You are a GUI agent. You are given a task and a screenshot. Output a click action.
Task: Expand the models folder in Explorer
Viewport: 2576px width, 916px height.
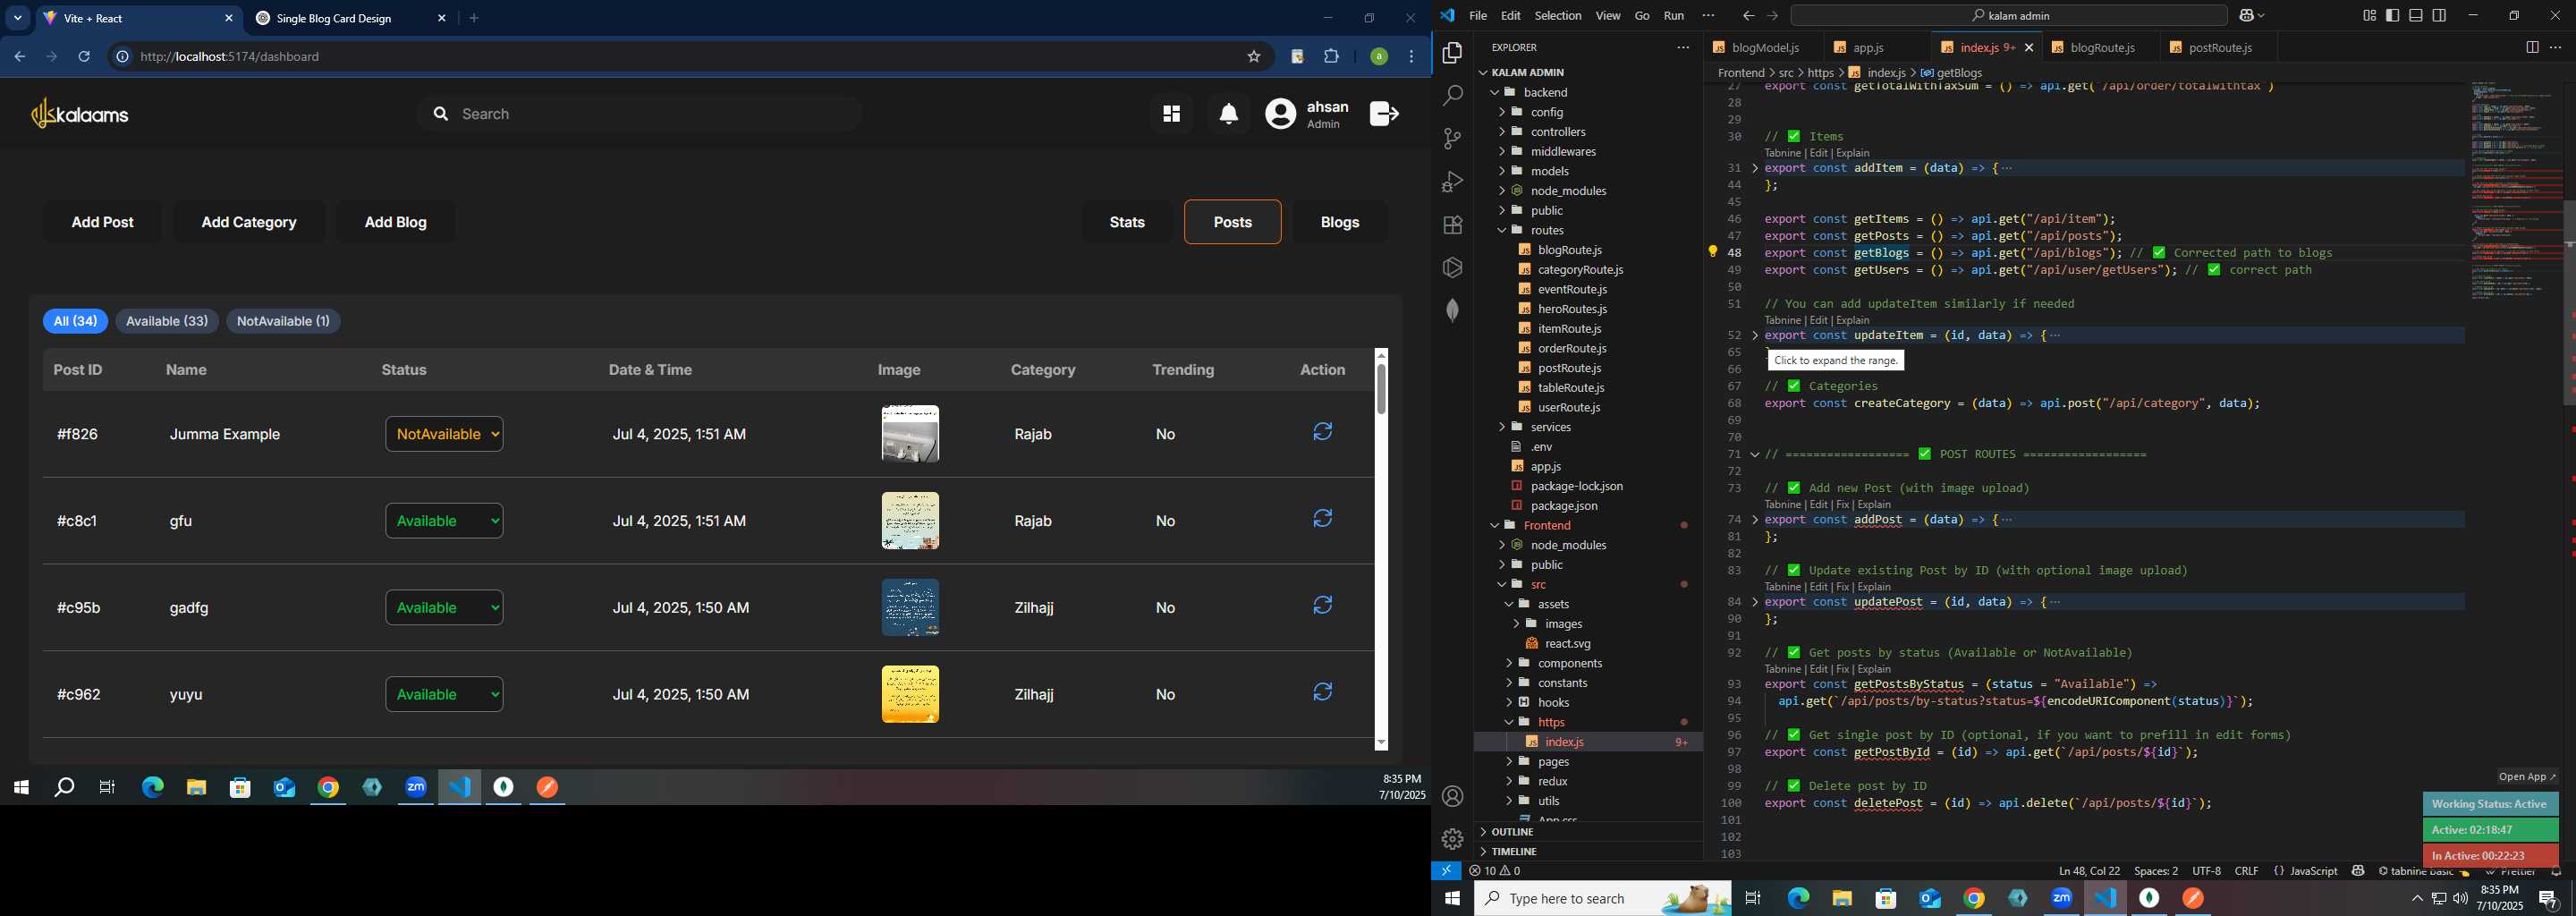click(1550, 171)
